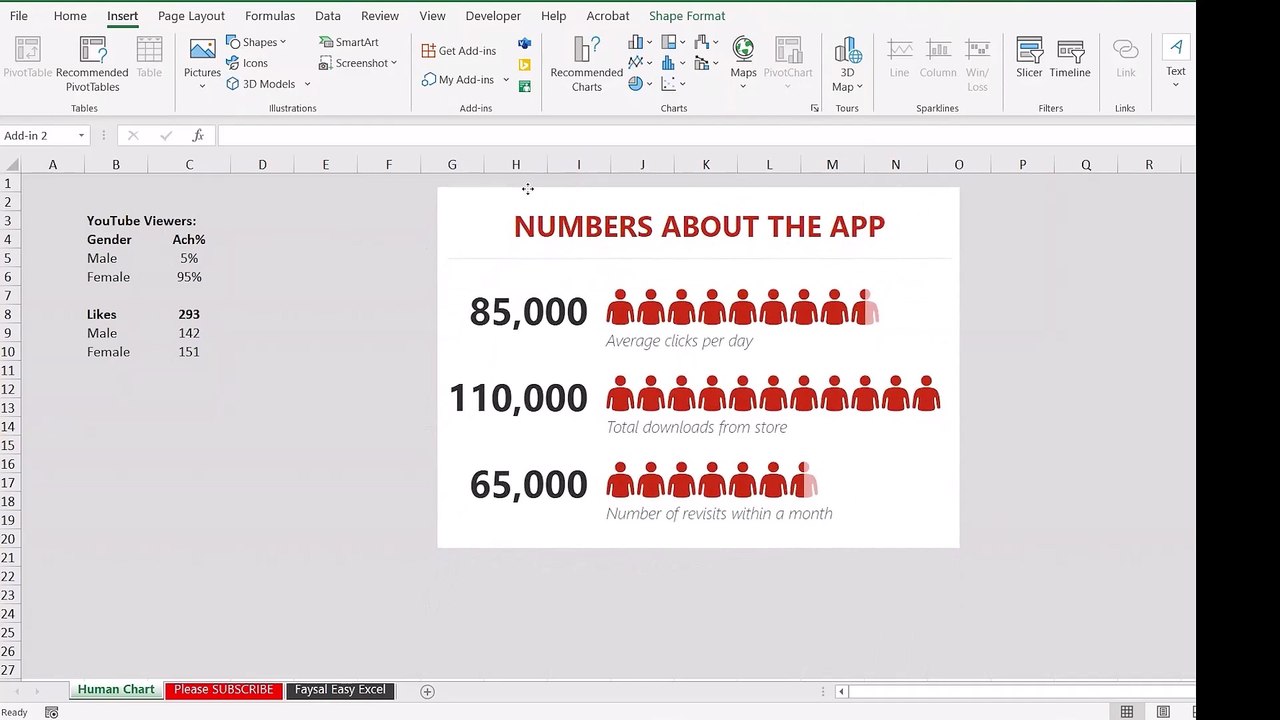Insert a Waterfall or Stock chart
This screenshot has width=1280, height=720.
point(706,42)
